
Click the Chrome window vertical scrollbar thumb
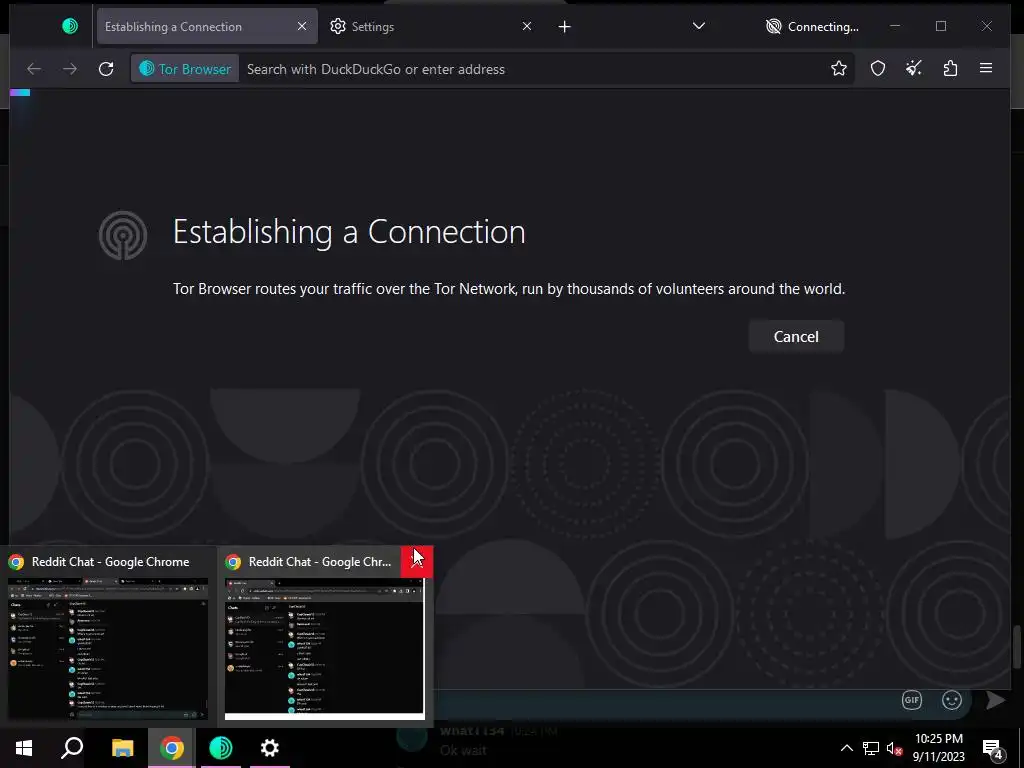pos(1016,647)
